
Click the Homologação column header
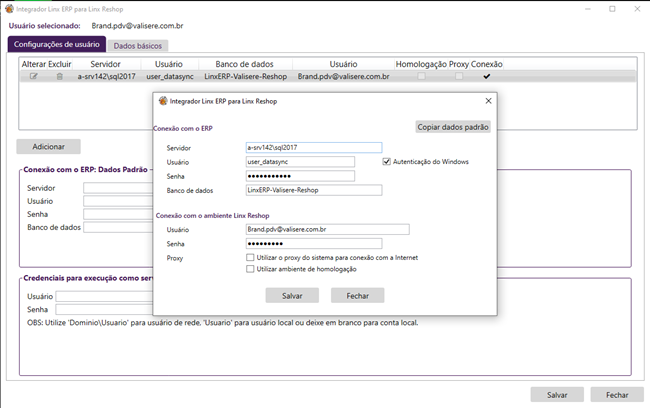tap(421, 64)
